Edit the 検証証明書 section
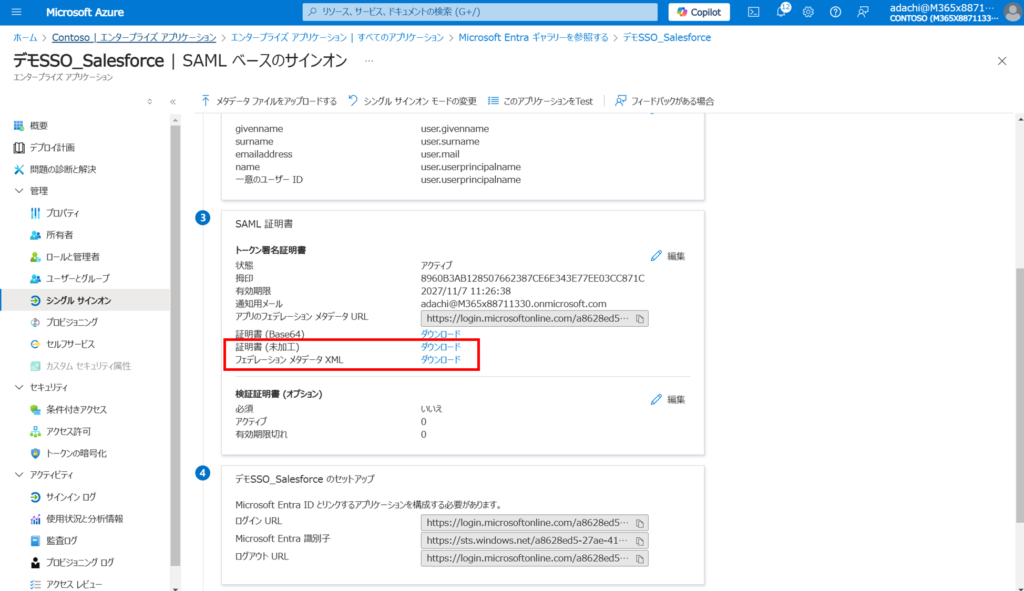 (x=668, y=400)
